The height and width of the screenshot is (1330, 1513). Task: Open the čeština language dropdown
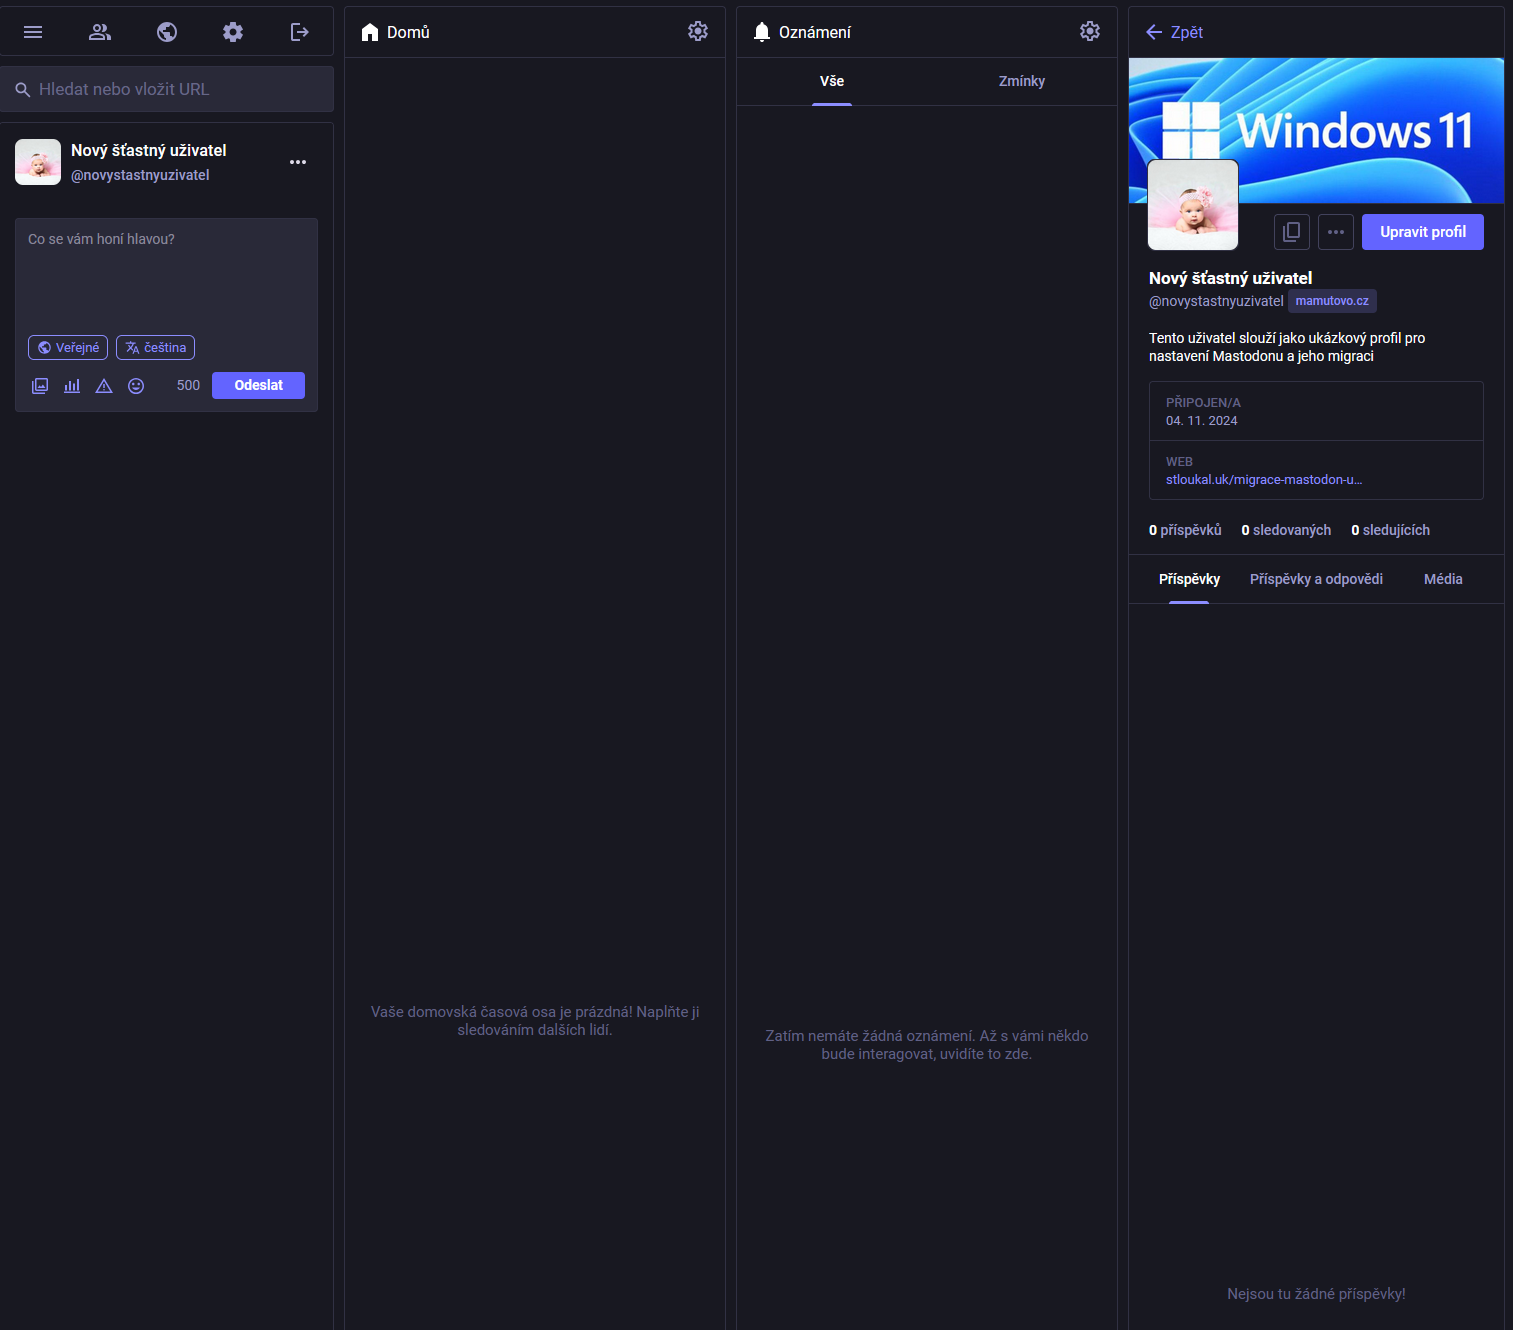point(155,348)
